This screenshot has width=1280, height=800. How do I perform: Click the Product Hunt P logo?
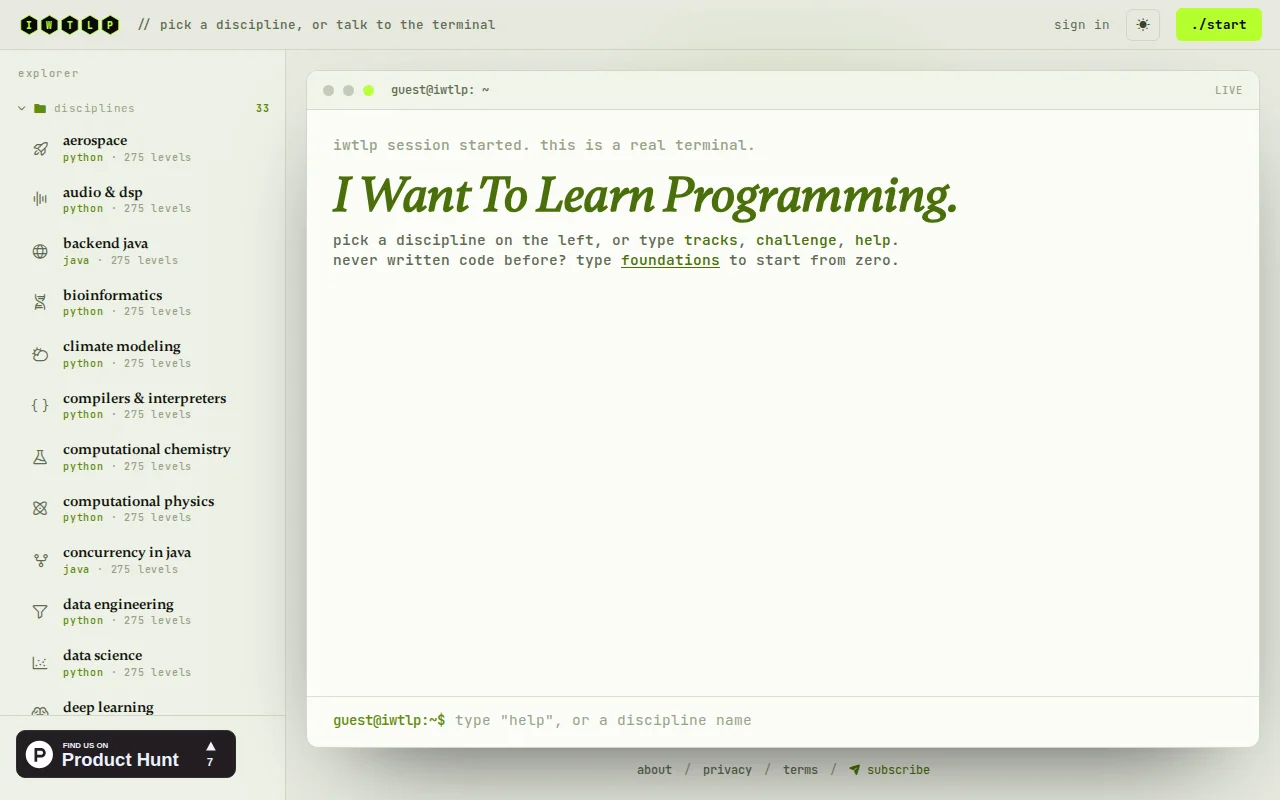[x=39, y=754]
